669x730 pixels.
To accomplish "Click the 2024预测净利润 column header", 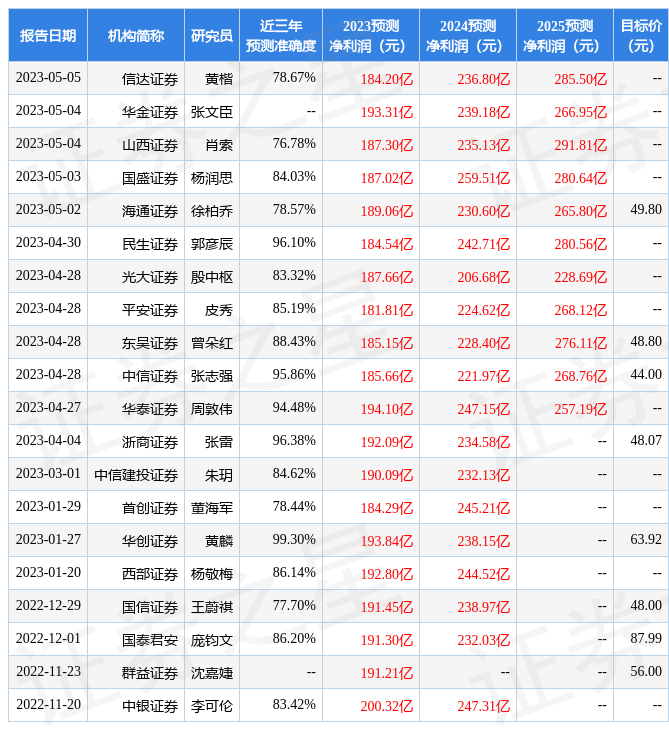I will [x=468, y=35].
